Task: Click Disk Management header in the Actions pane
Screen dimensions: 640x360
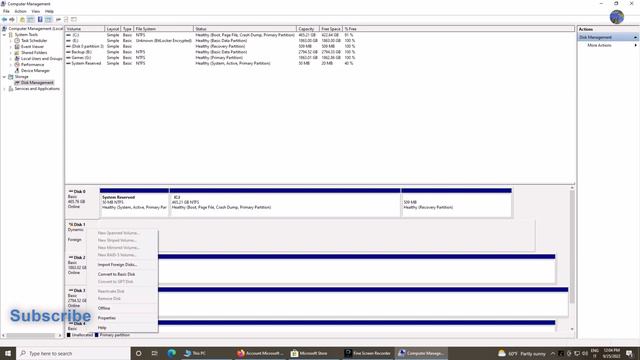Action: point(607,37)
